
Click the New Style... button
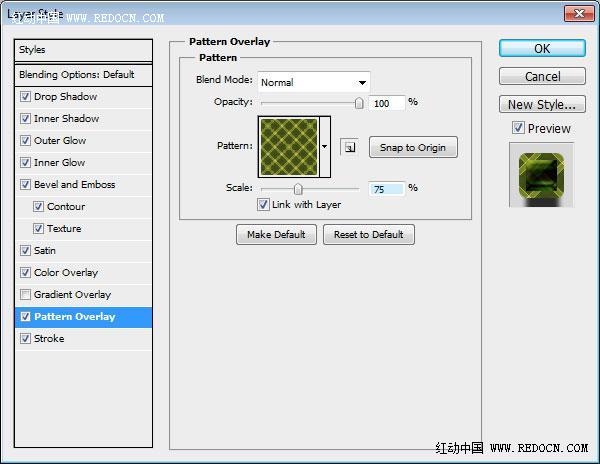tap(542, 104)
